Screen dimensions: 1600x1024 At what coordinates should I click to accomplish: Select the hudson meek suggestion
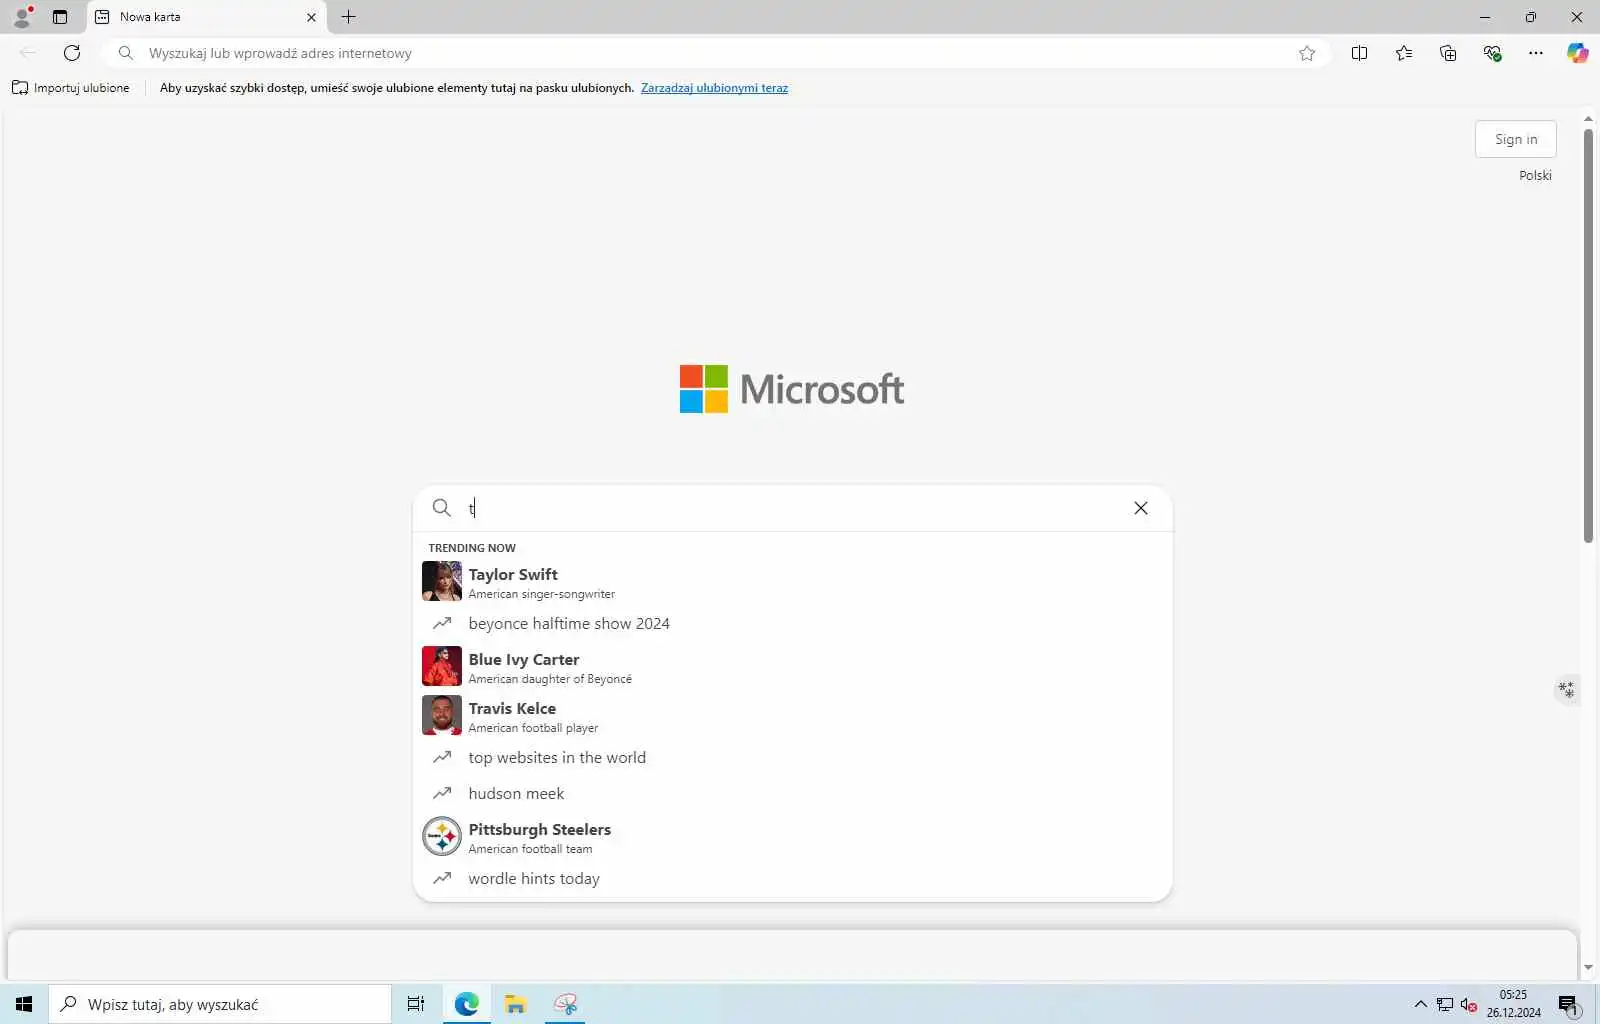792,794
